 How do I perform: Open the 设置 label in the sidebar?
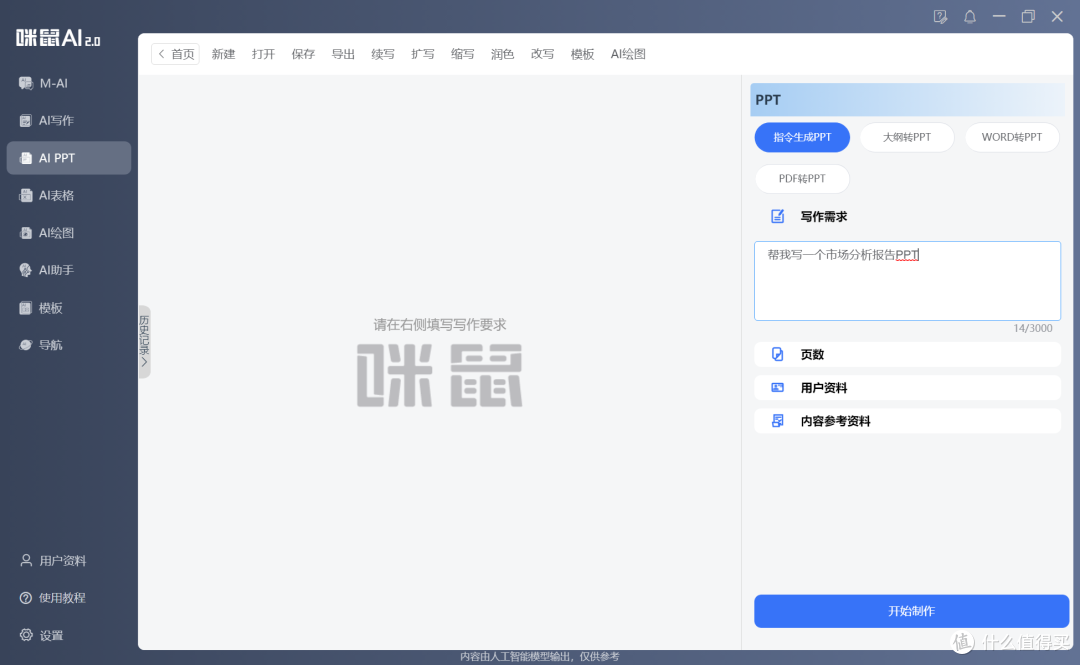coord(51,635)
